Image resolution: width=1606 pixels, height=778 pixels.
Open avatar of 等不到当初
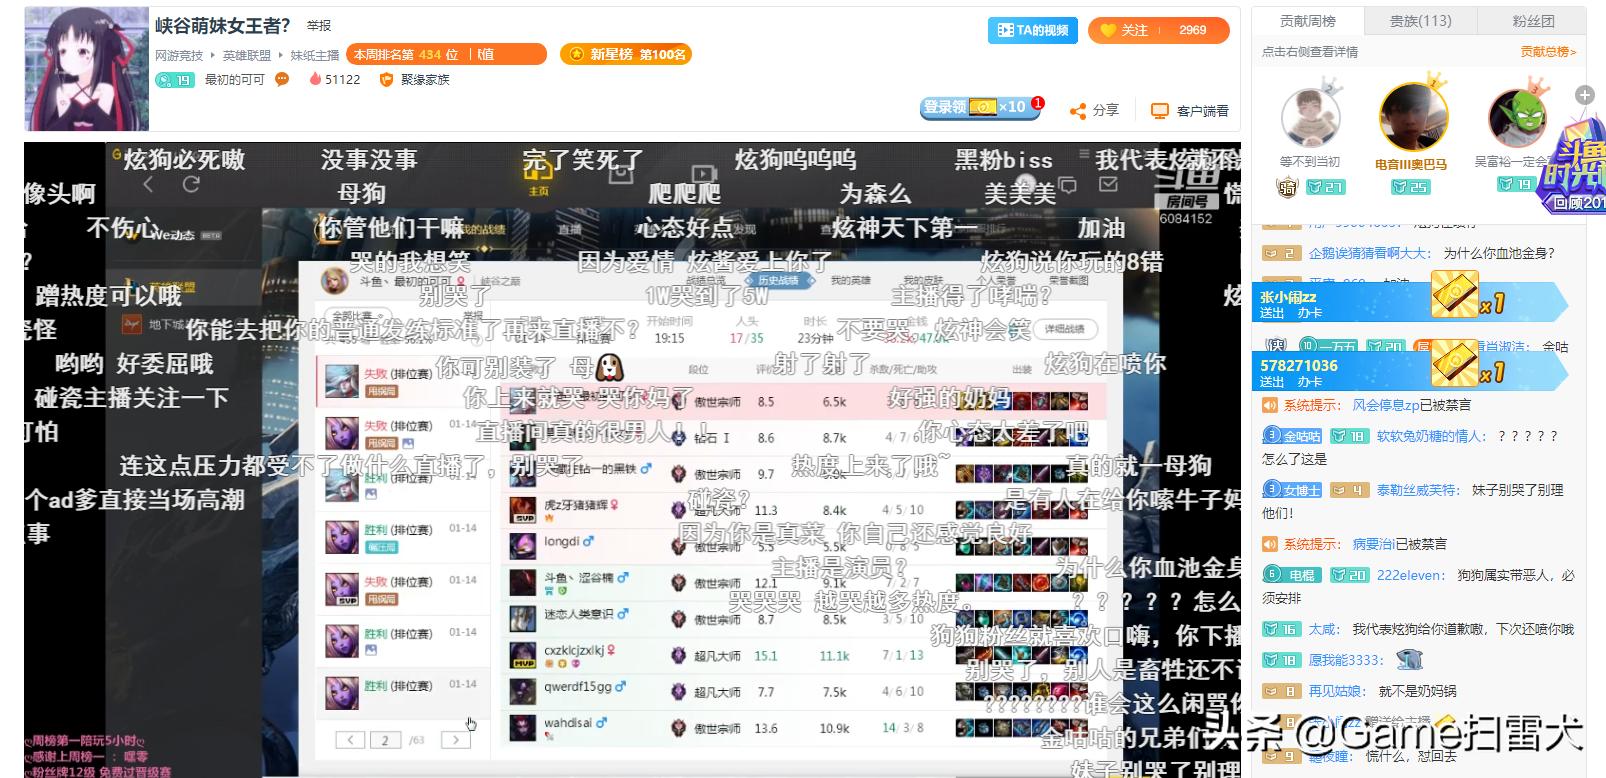(1310, 118)
